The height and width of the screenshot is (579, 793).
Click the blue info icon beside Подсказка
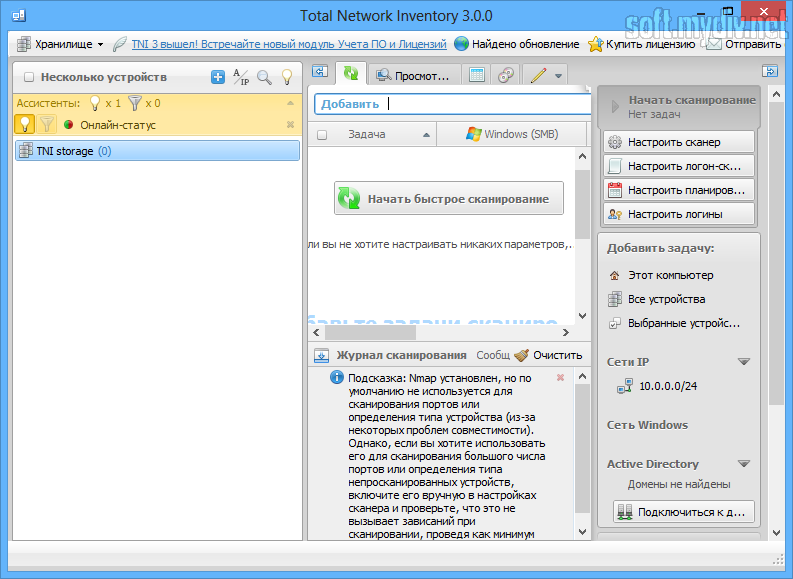click(337, 377)
